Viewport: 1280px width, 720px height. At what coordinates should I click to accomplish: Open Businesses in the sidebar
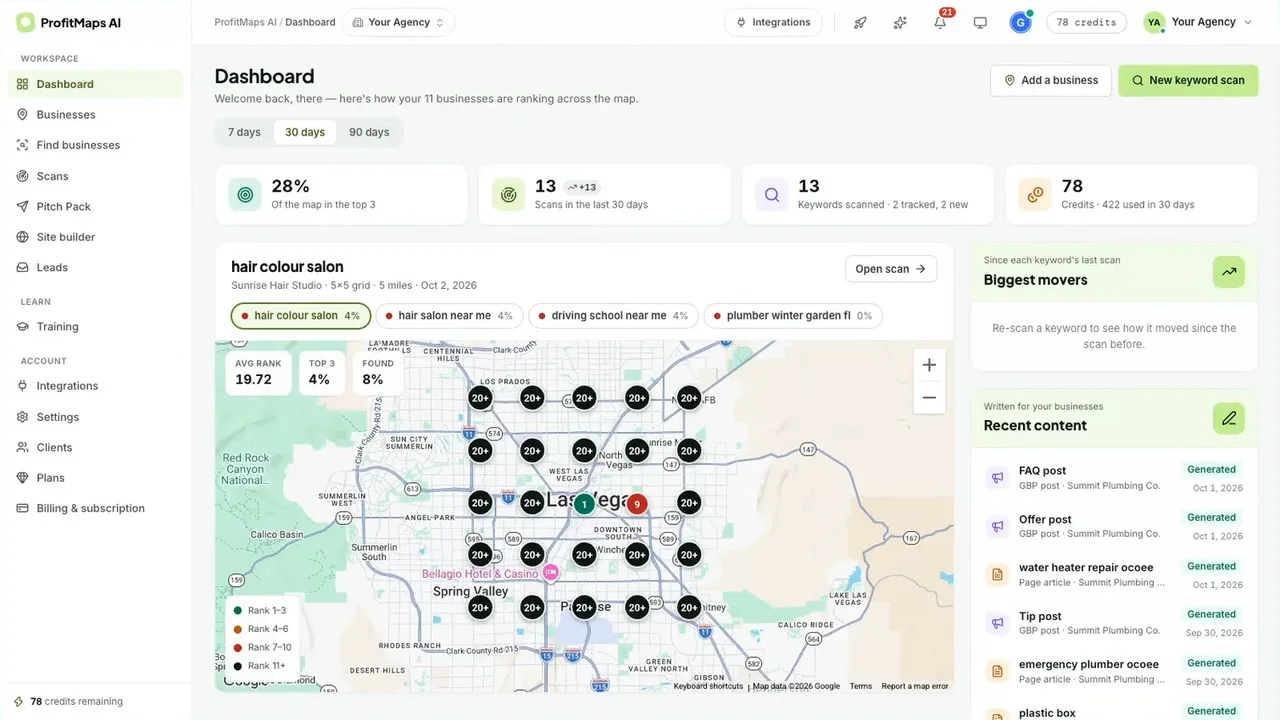click(x=96, y=115)
